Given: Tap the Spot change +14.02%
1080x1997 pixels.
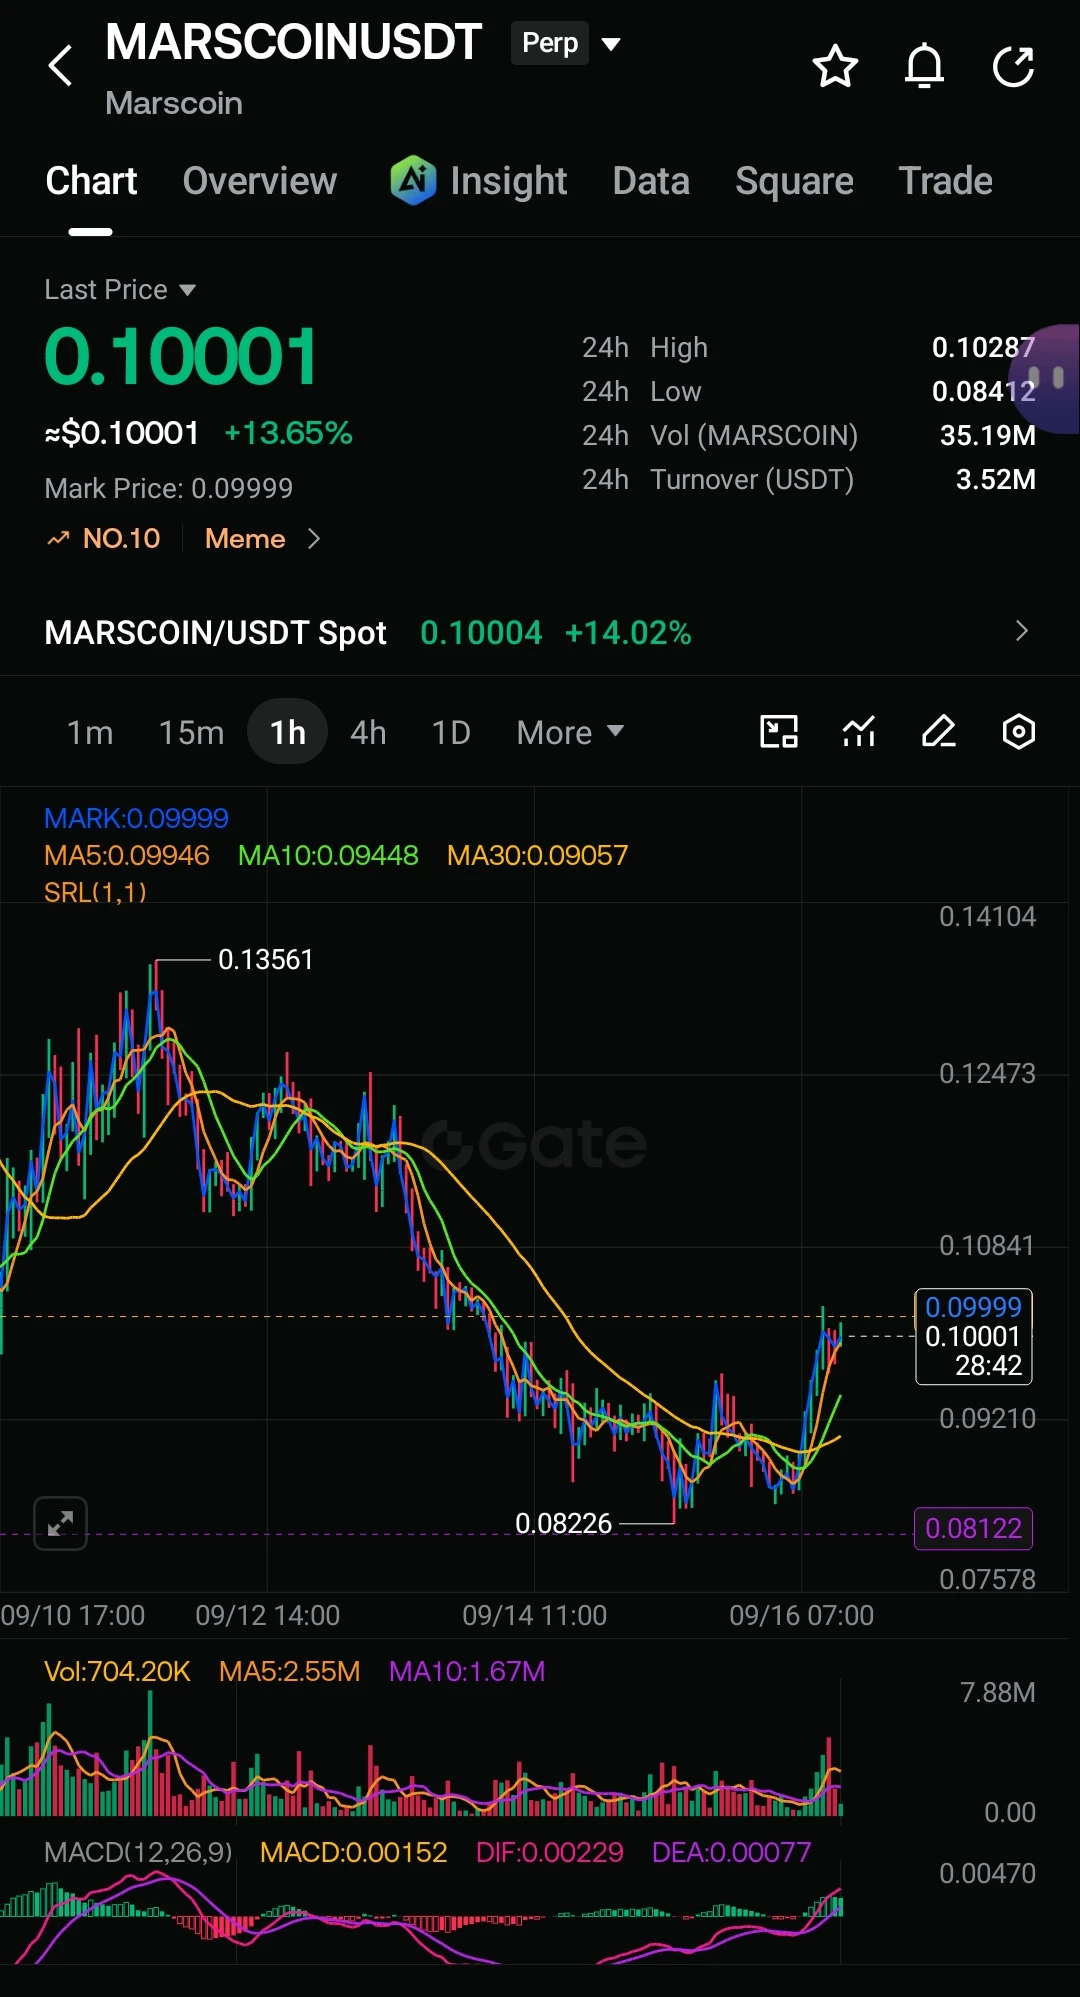Looking at the screenshot, I should point(628,633).
